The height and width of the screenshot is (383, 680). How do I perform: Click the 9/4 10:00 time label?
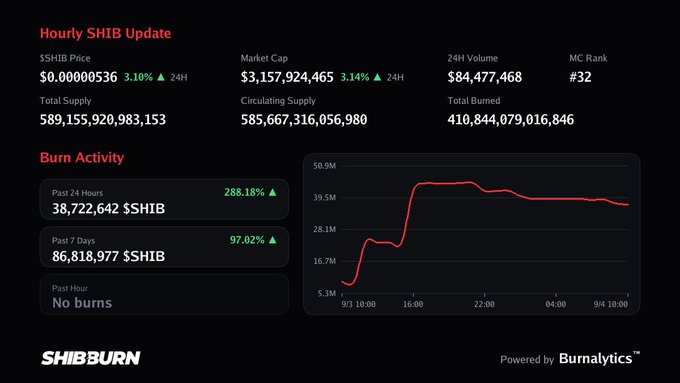pyautogui.click(x=611, y=304)
